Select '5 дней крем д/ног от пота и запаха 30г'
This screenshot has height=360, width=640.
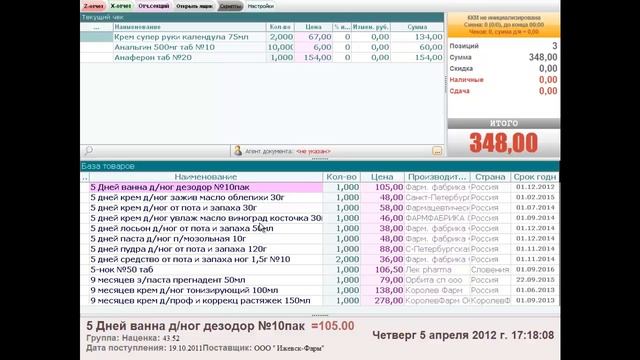tap(320, 208)
